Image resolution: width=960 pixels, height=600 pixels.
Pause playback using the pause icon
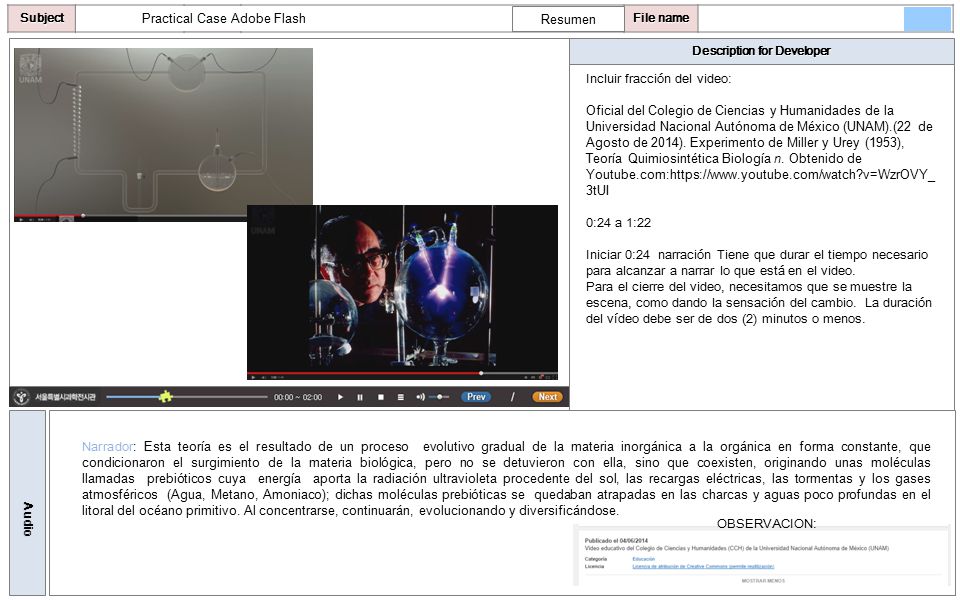click(x=360, y=397)
